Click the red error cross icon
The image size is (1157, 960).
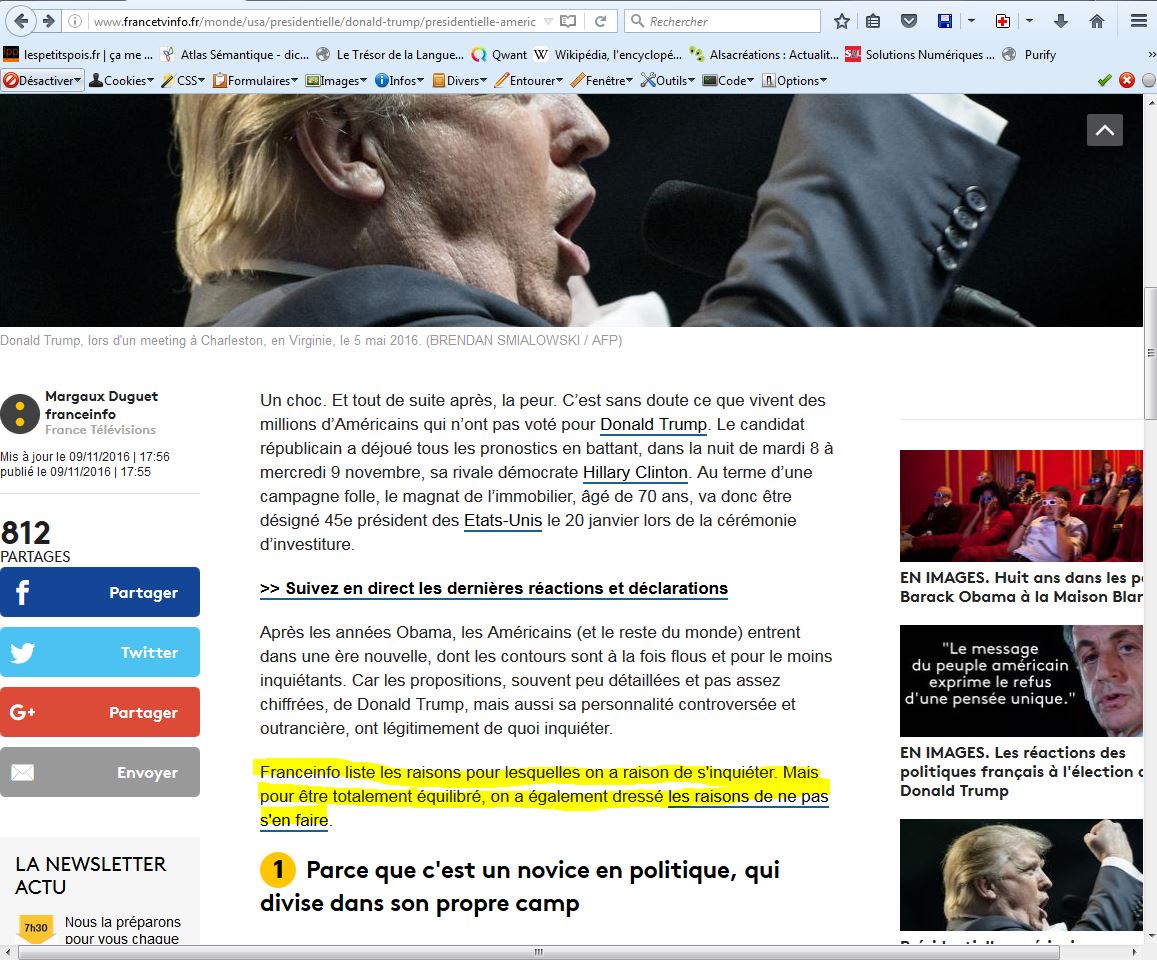(x=1127, y=80)
